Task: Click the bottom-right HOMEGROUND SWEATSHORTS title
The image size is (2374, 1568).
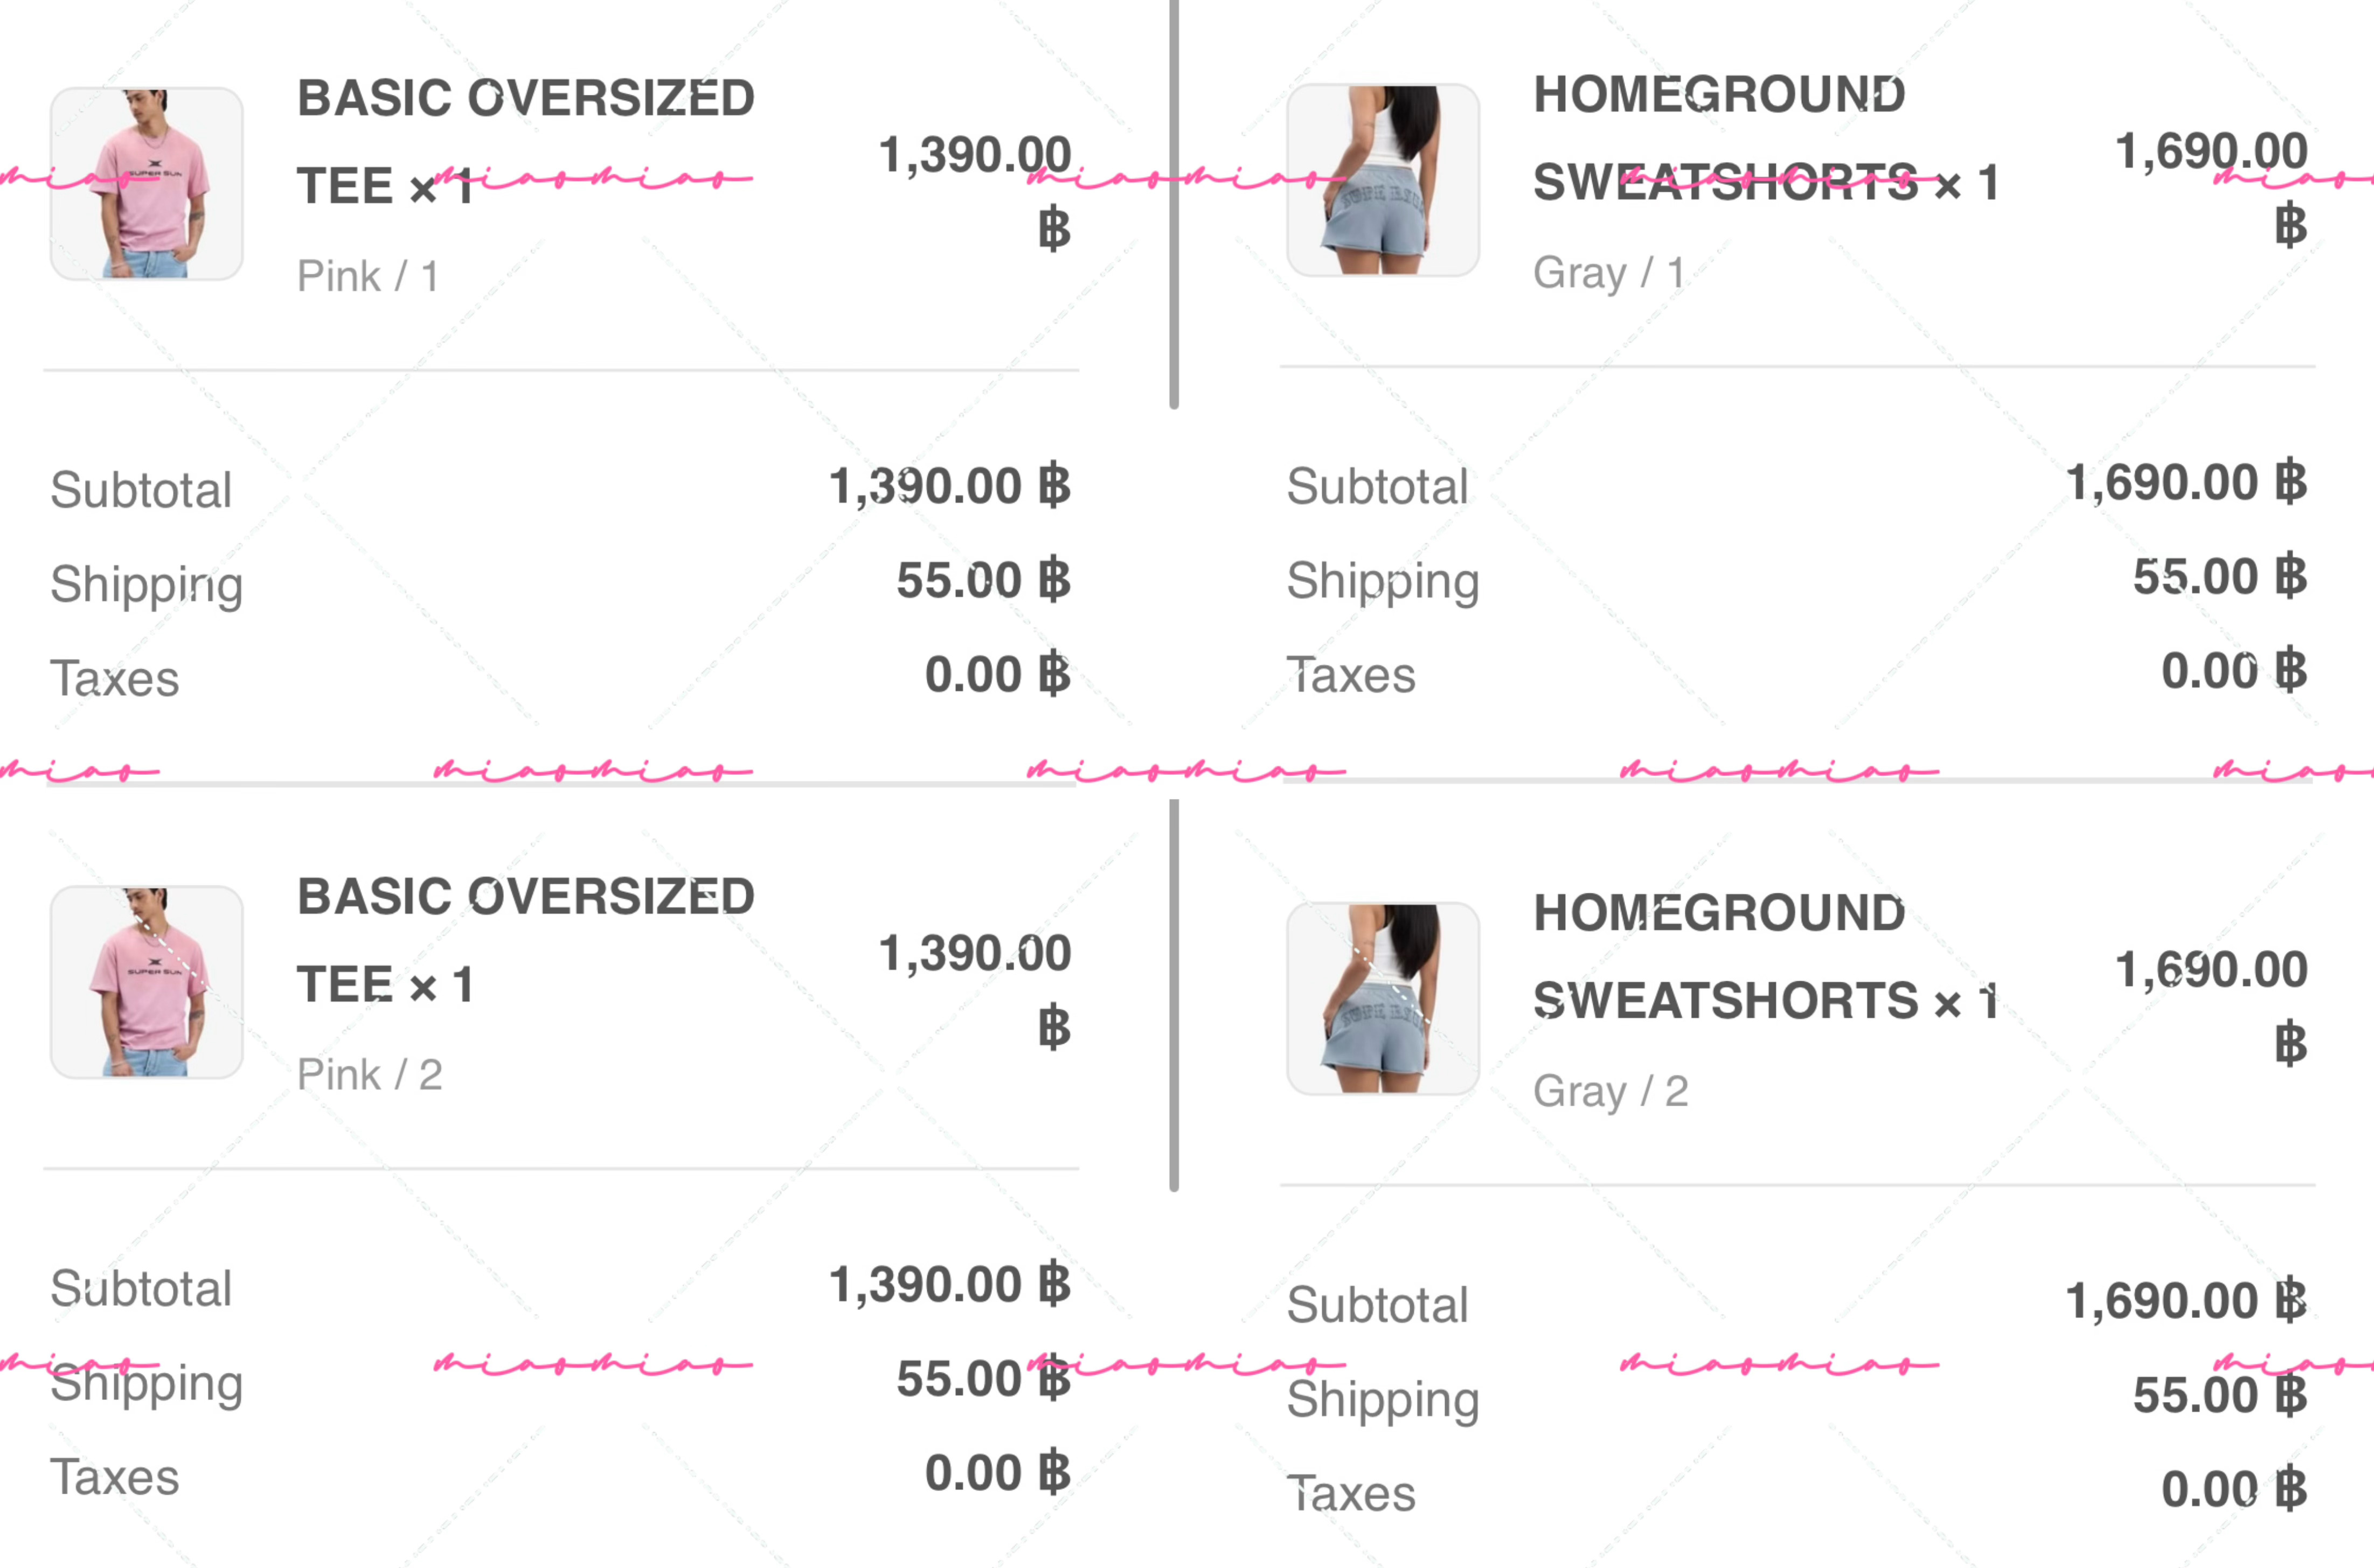Action: (x=1766, y=957)
